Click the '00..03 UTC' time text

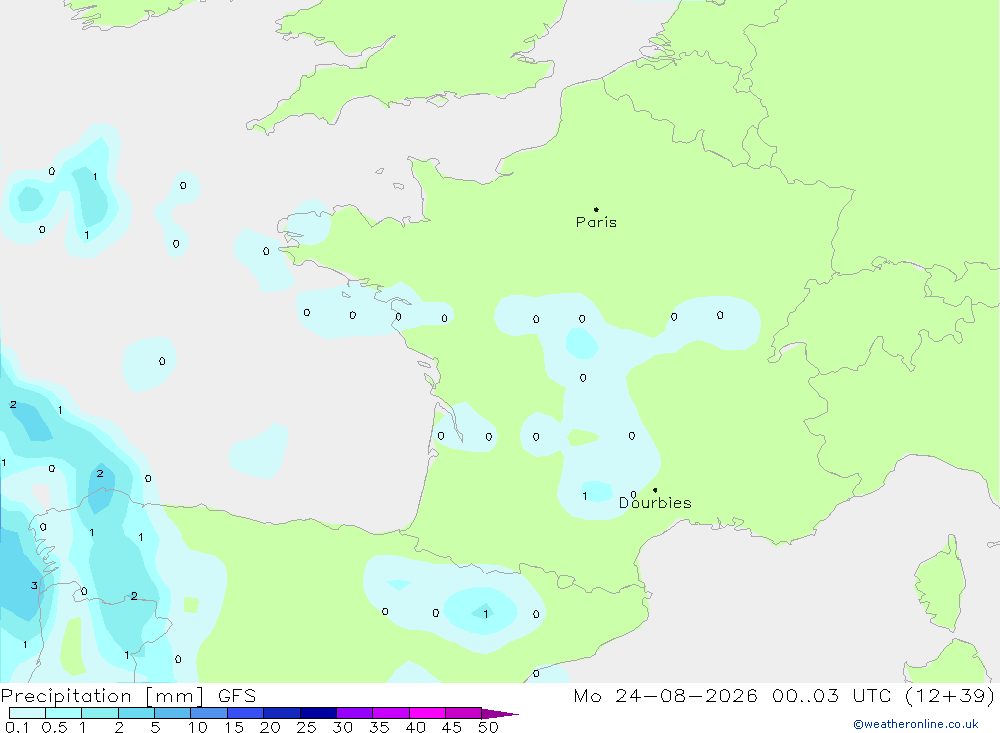pos(832,695)
